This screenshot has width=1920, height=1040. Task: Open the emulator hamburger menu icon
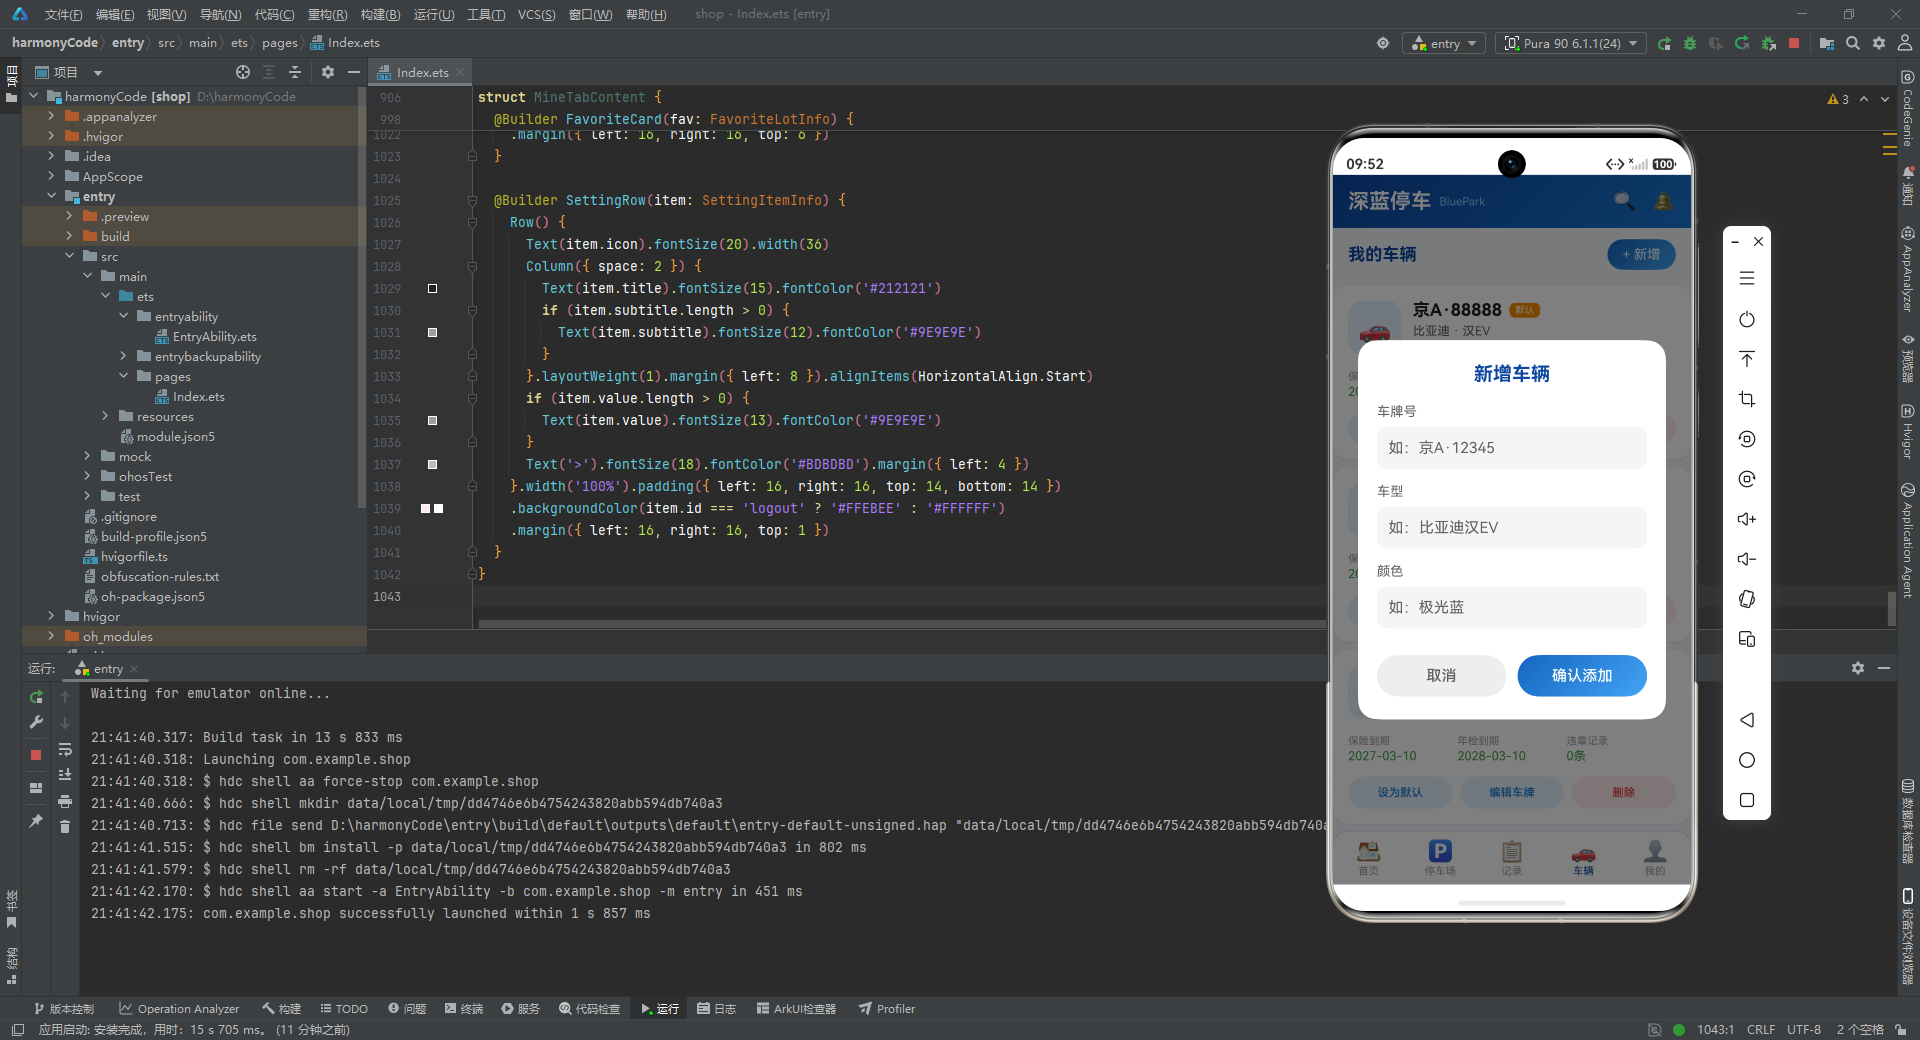pos(1747,278)
